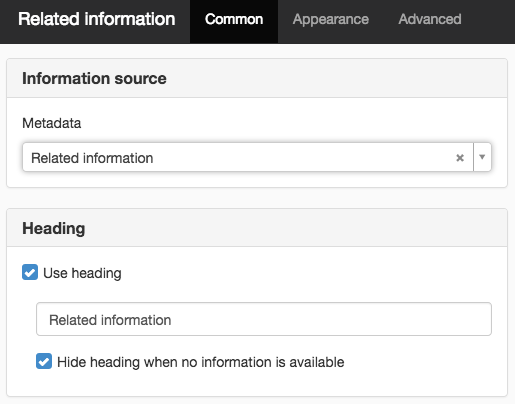The width and height of the screenshot is (515, 404).
Task: Click the Related information widget title
Action: [x=97, y=19]
